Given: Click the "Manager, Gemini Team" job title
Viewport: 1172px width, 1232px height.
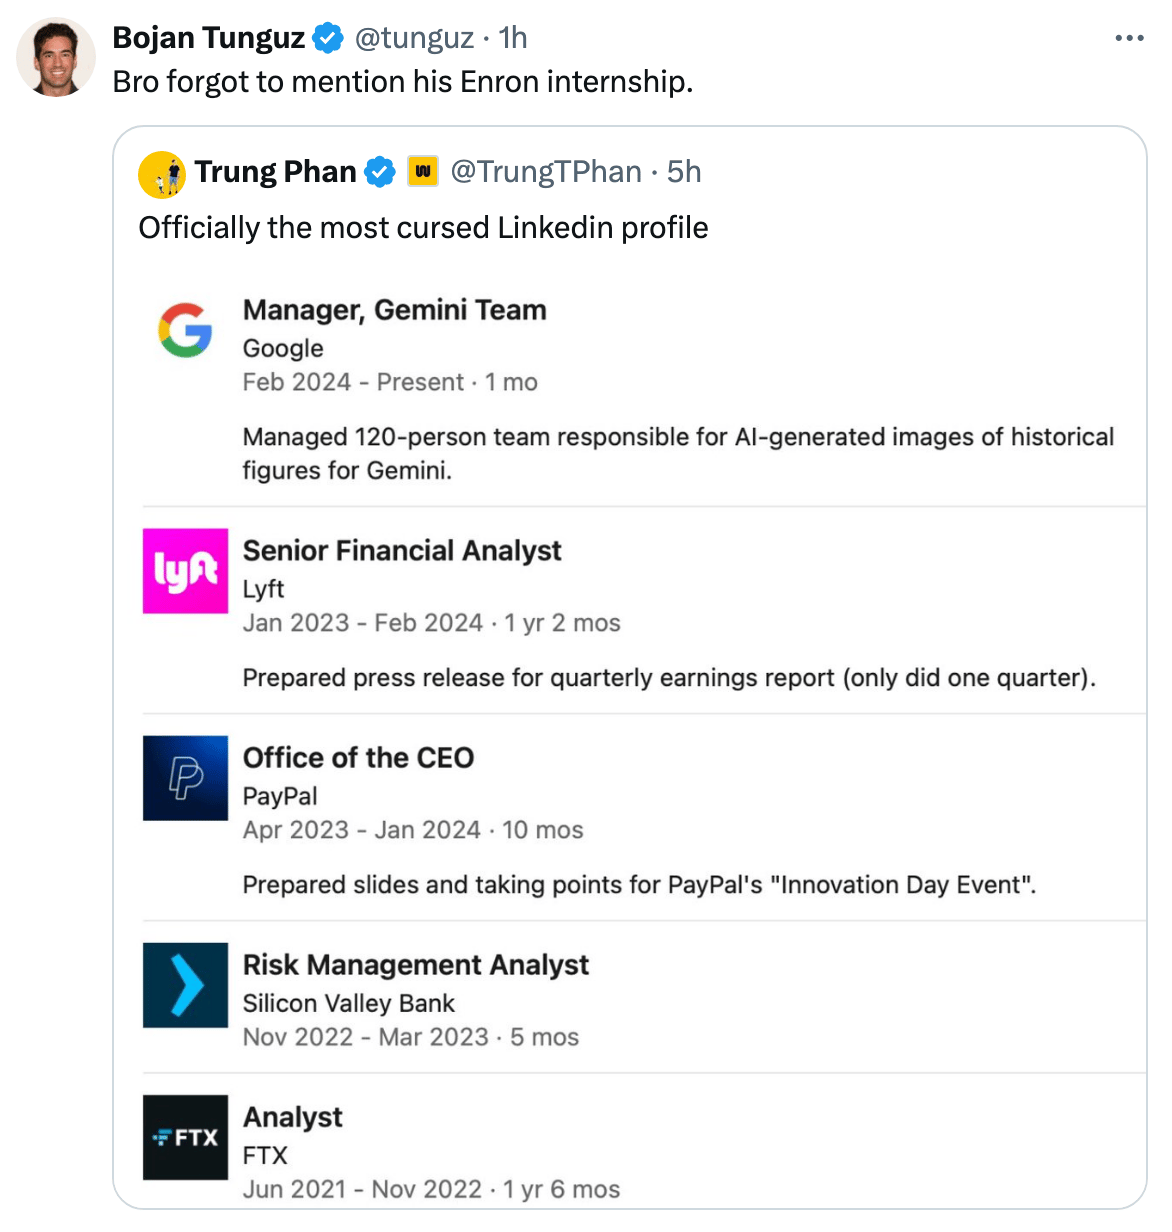Looking at the screenshot, I should [395, 310].
